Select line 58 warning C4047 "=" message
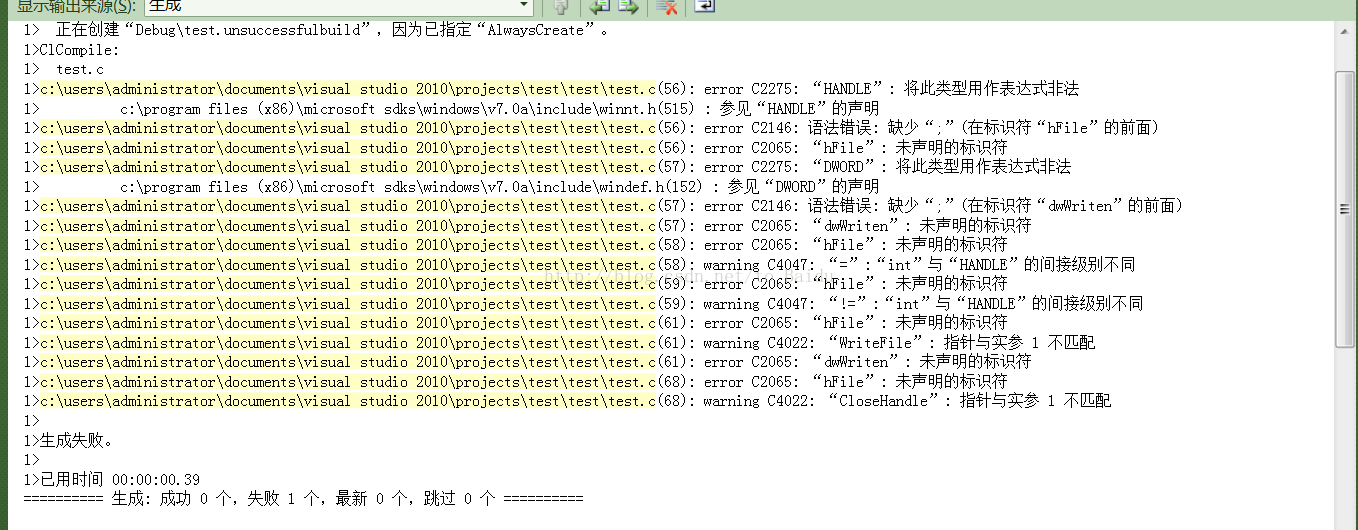The image size is (1358, 530). [x=580, y=264]
